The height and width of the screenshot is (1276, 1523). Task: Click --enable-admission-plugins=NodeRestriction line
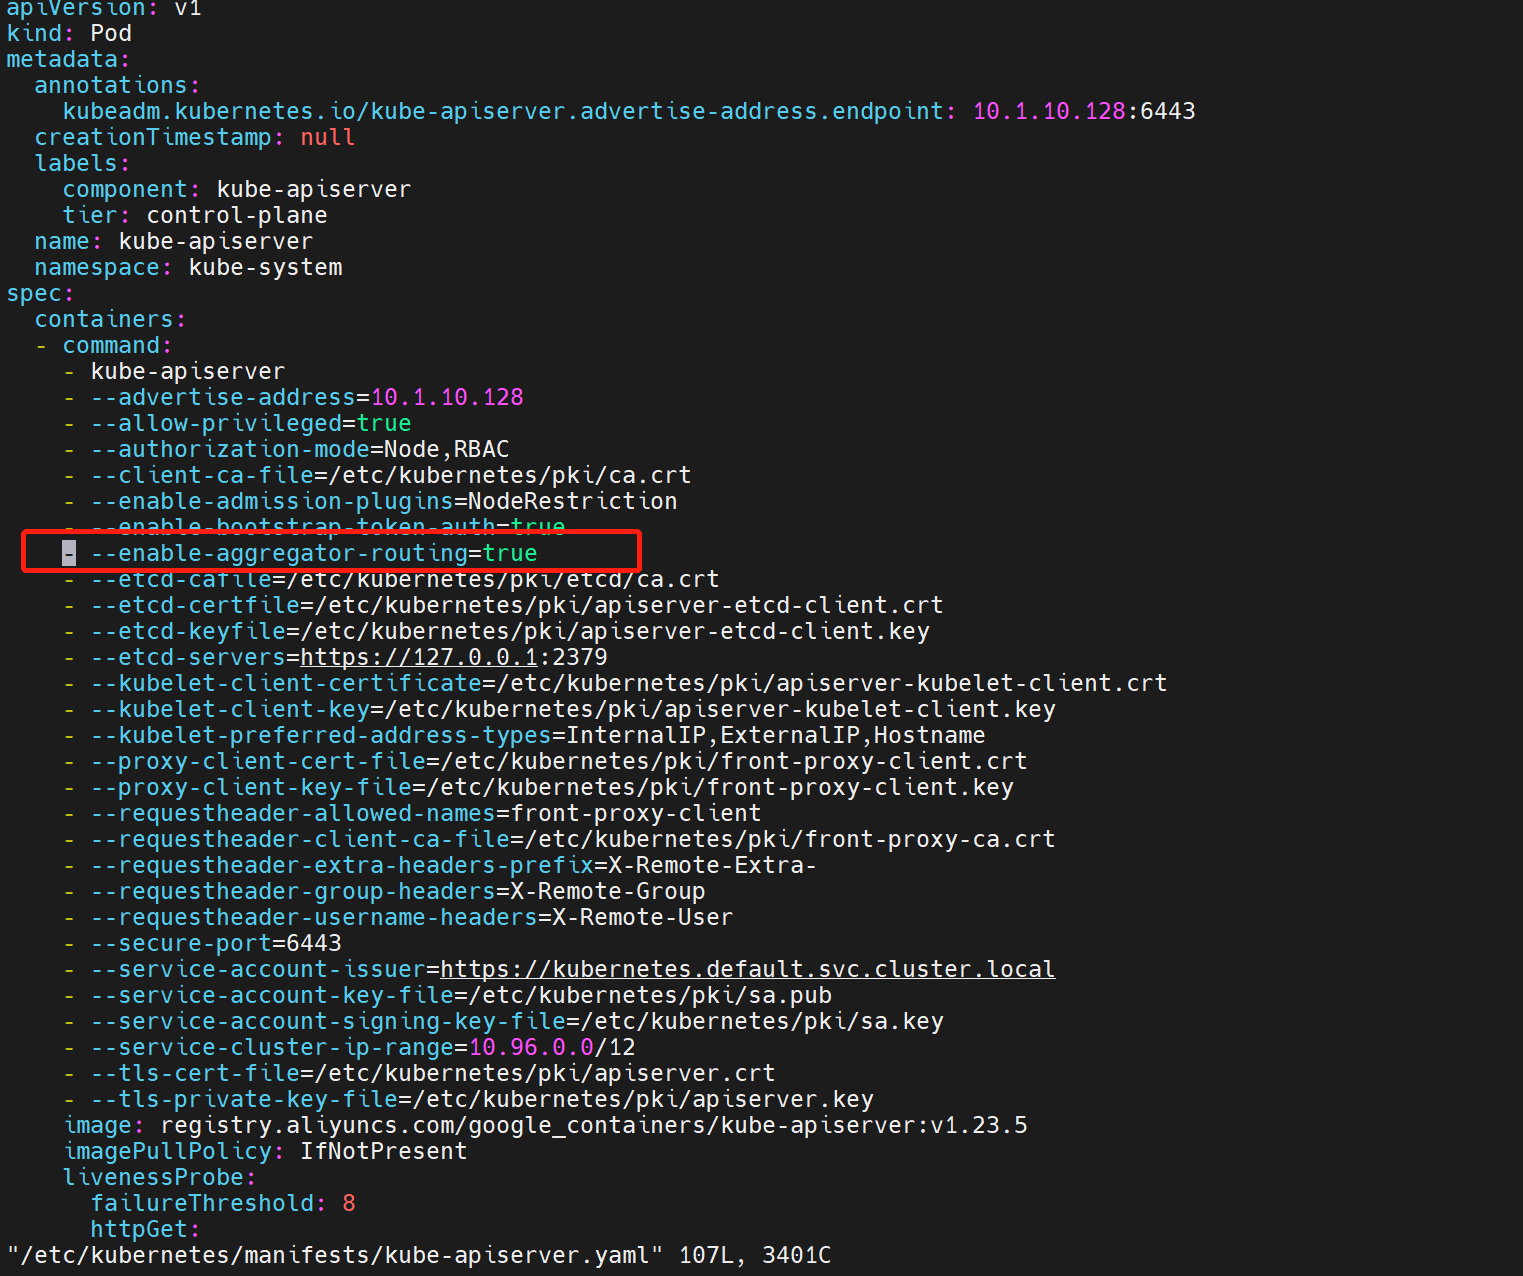point(384,501)
